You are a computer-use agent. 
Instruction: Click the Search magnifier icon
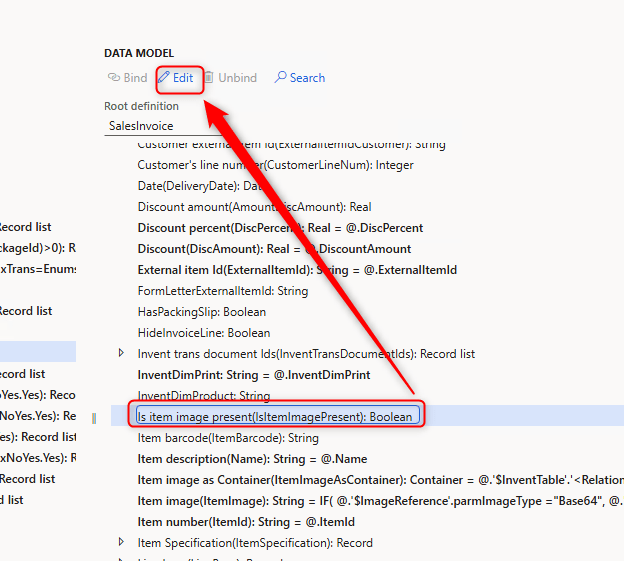pyautogui.click(x=281, y=78)
